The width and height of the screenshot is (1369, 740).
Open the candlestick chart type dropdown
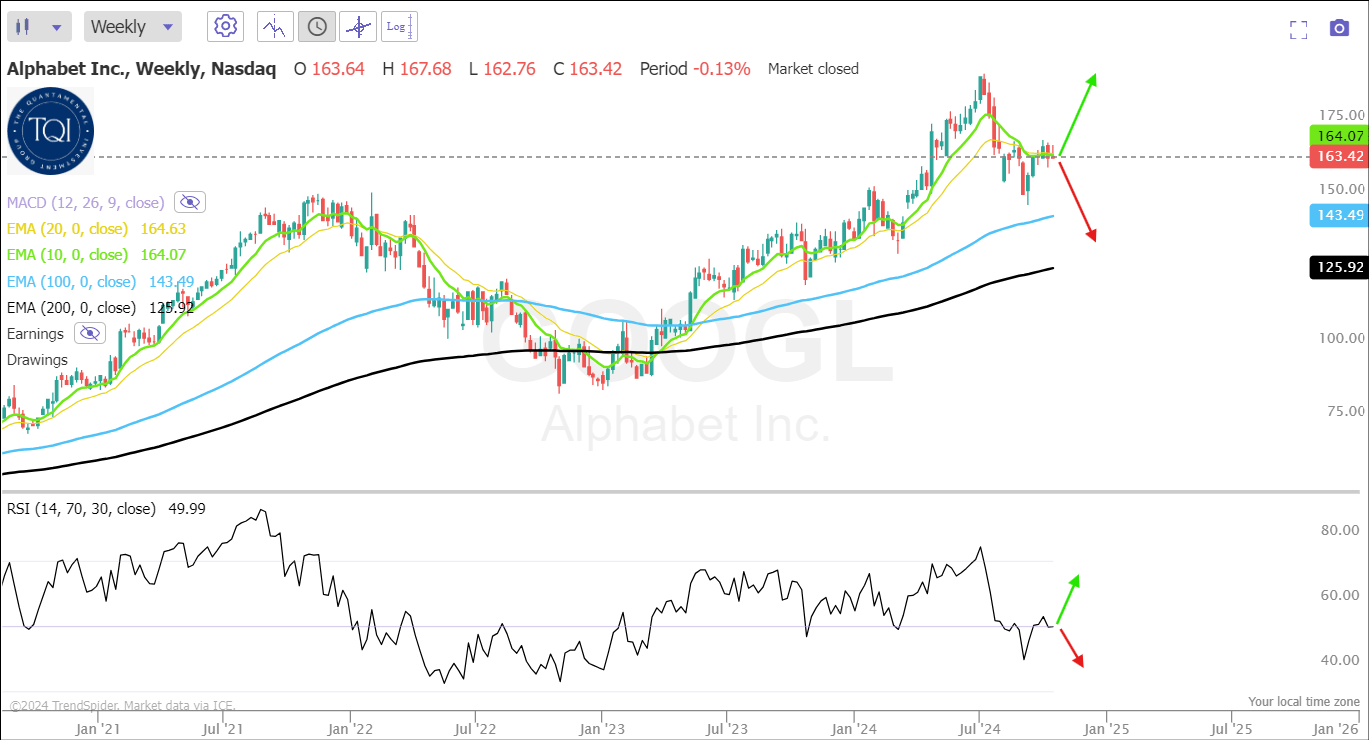point(40,27)
